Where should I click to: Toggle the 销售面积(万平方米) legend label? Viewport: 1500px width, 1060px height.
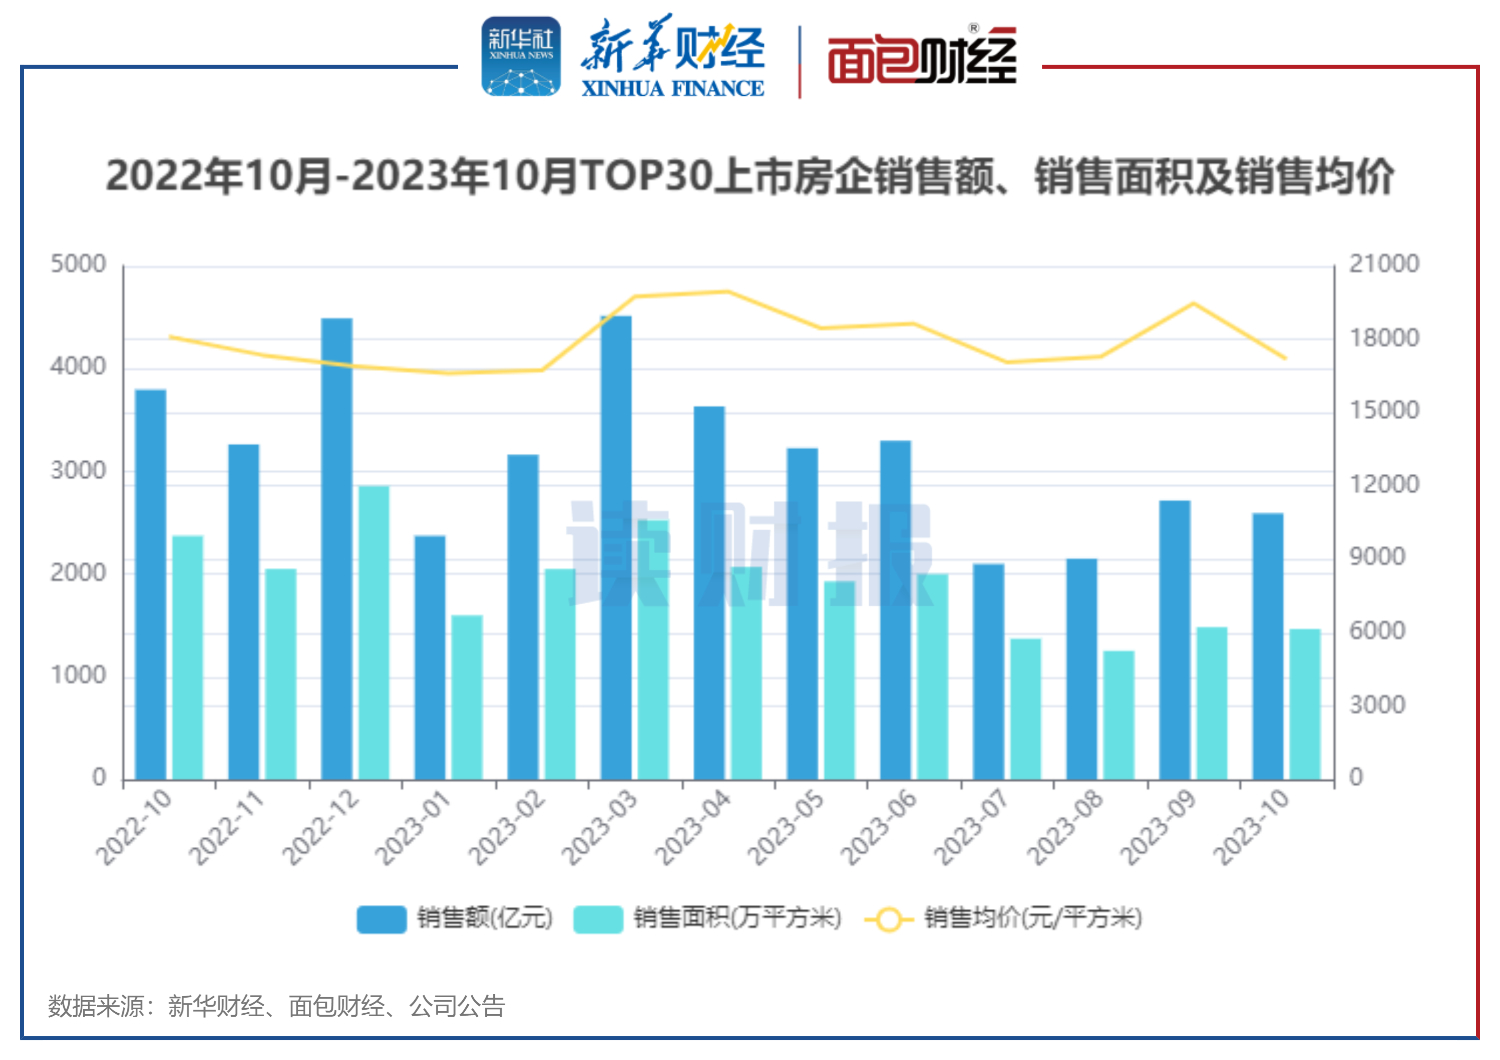737,918
